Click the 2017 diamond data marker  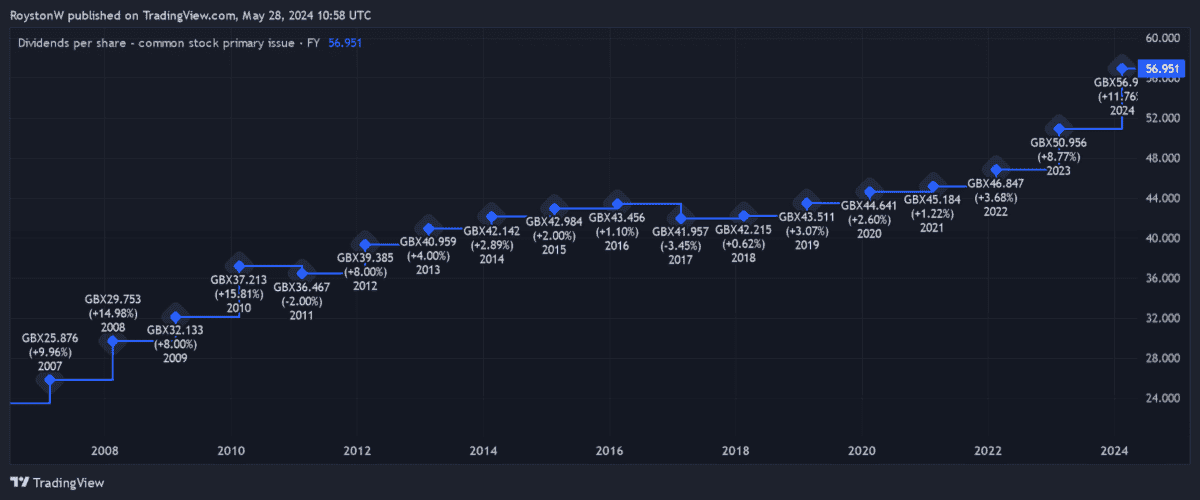pos(681,218)
